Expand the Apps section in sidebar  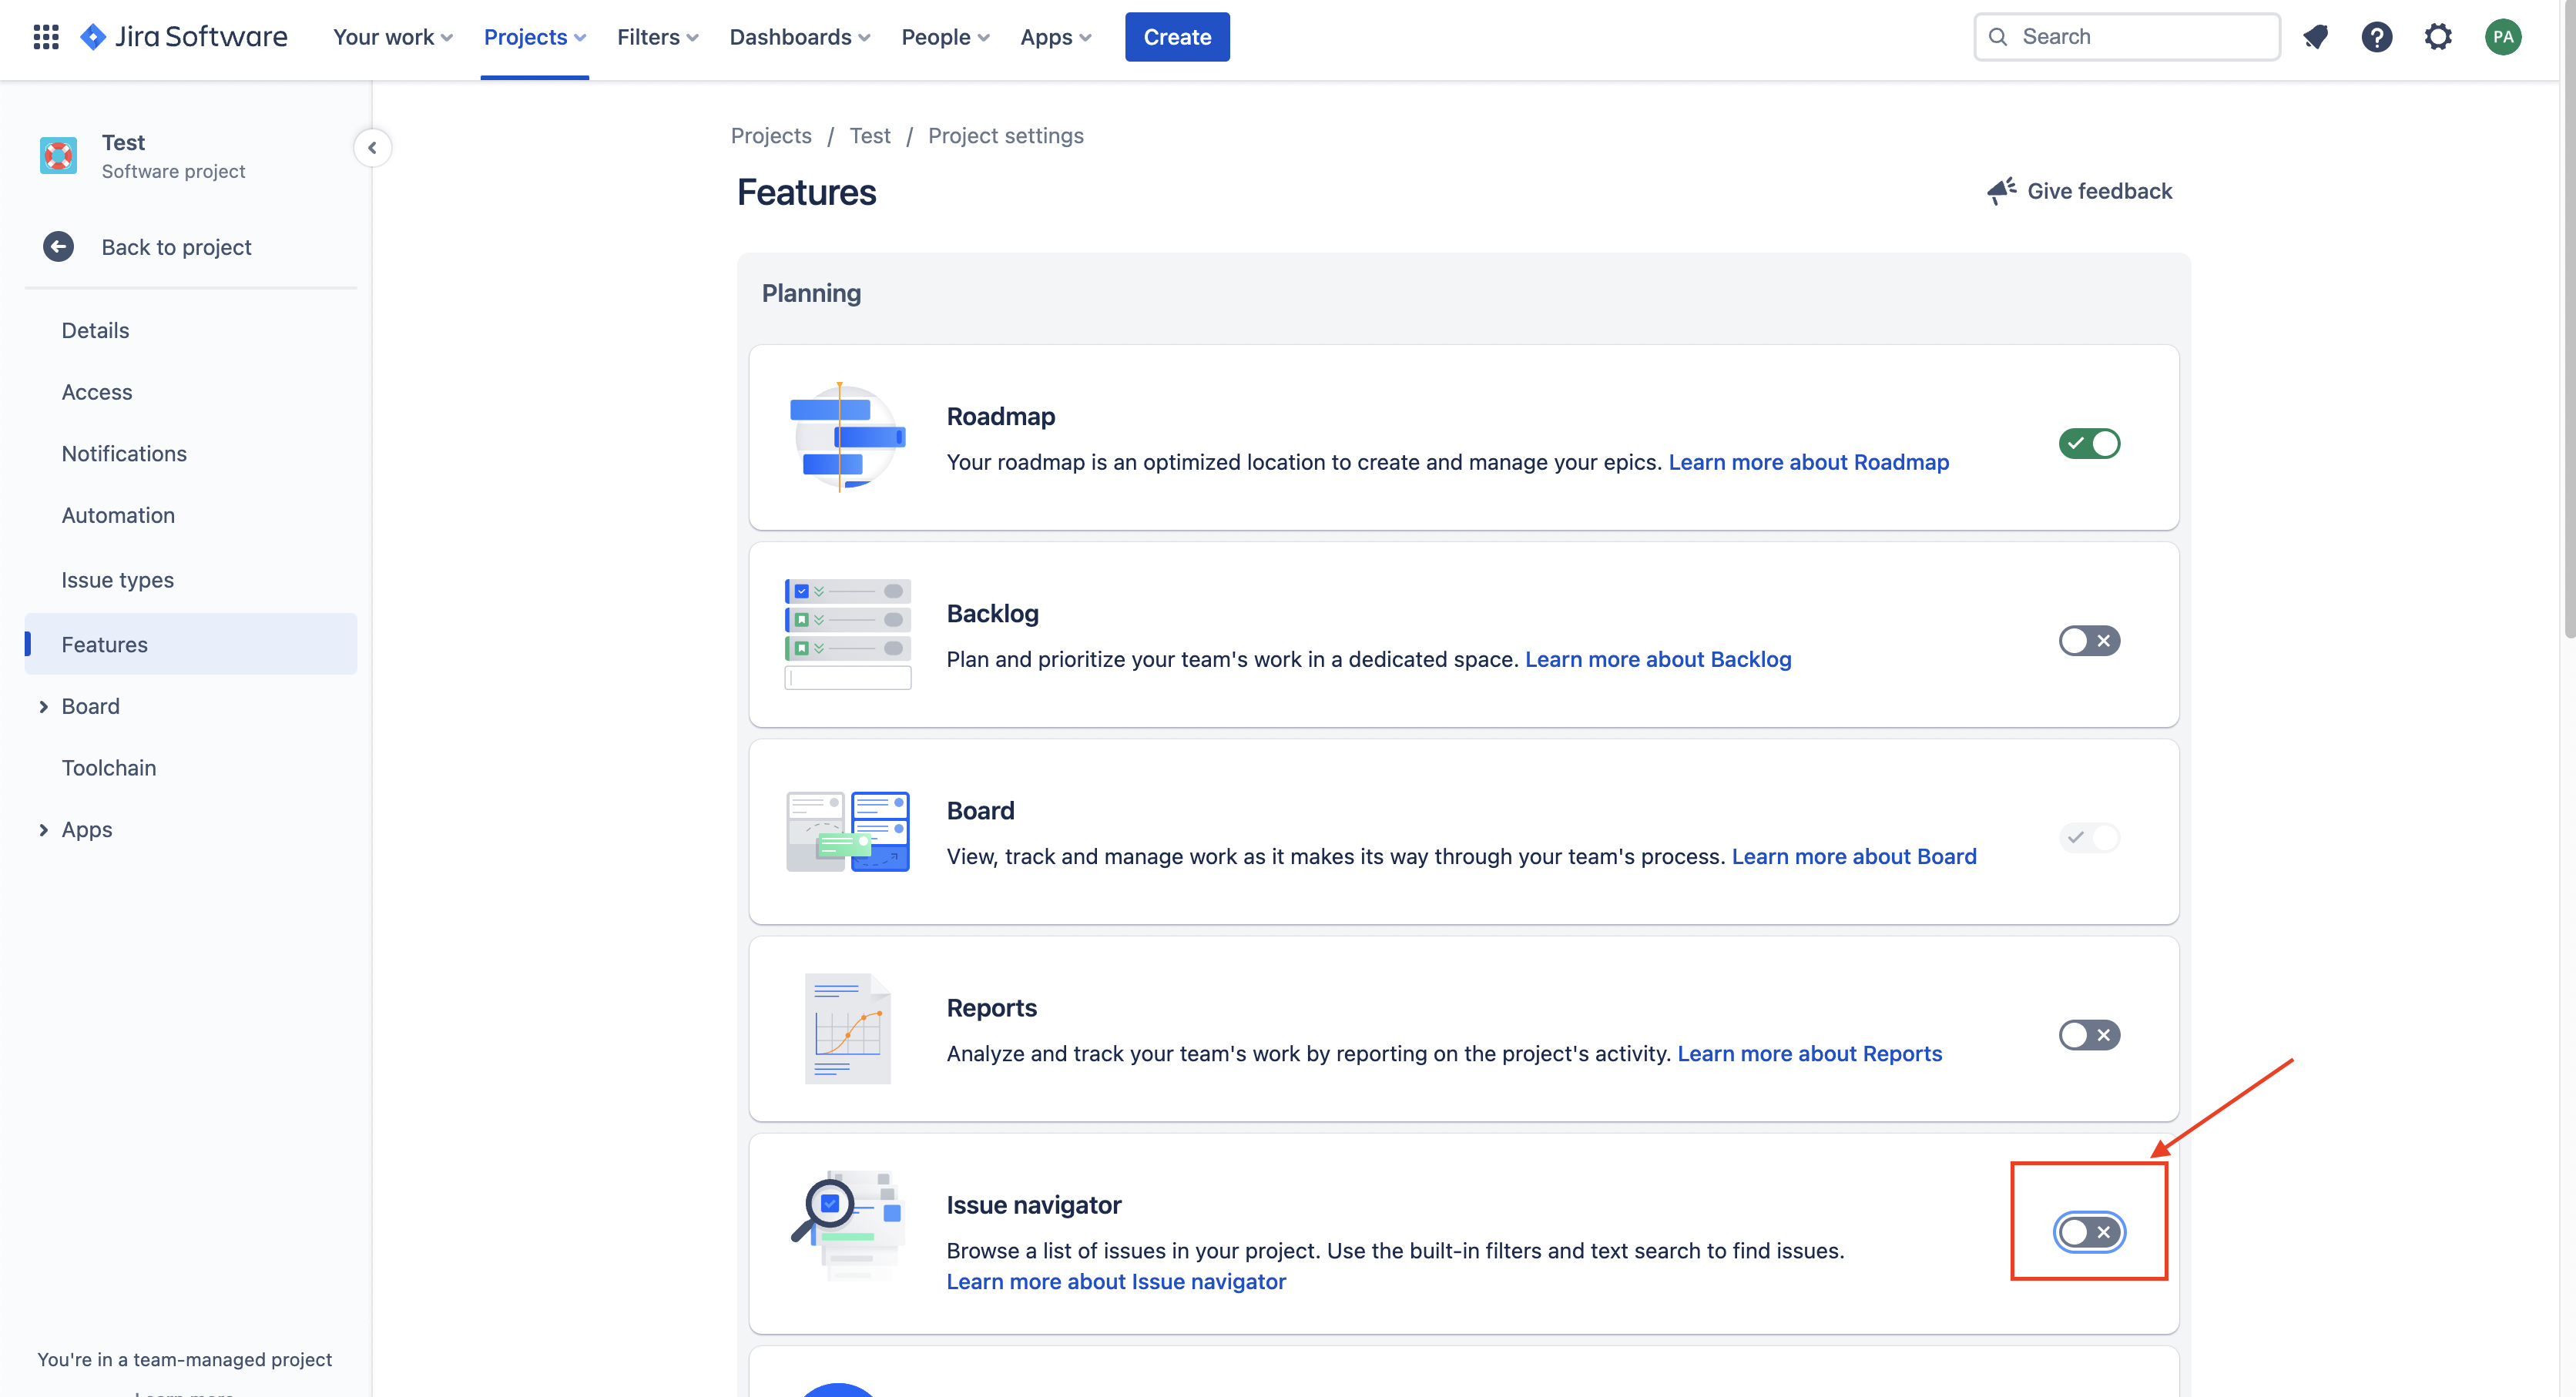44,830
